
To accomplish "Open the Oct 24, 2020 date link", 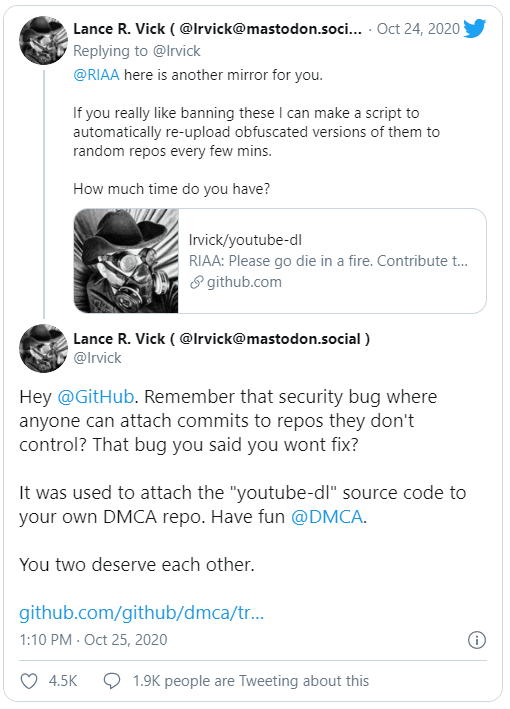I will [418, 28].
